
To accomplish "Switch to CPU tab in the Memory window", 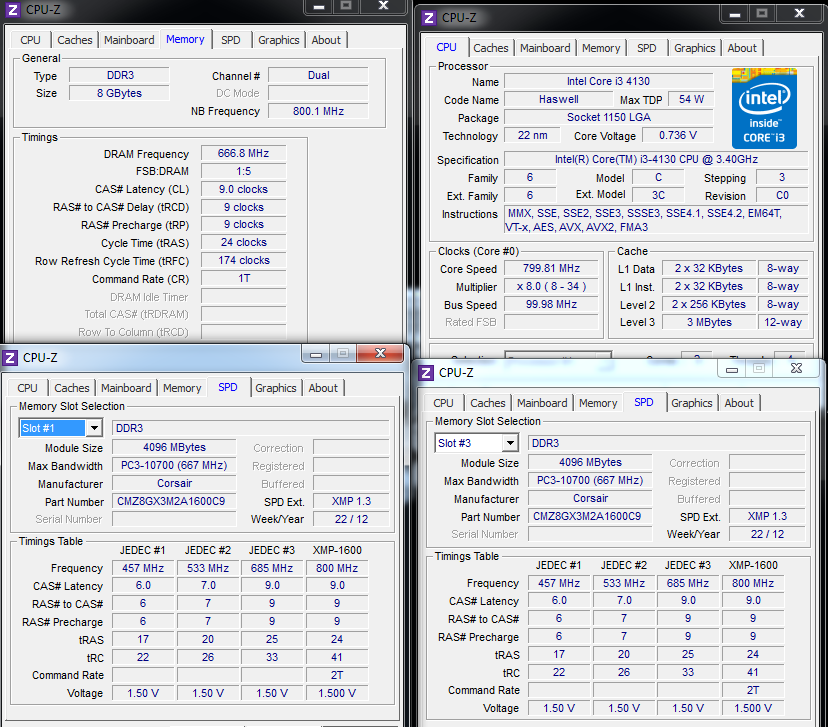I will (31, 40).
